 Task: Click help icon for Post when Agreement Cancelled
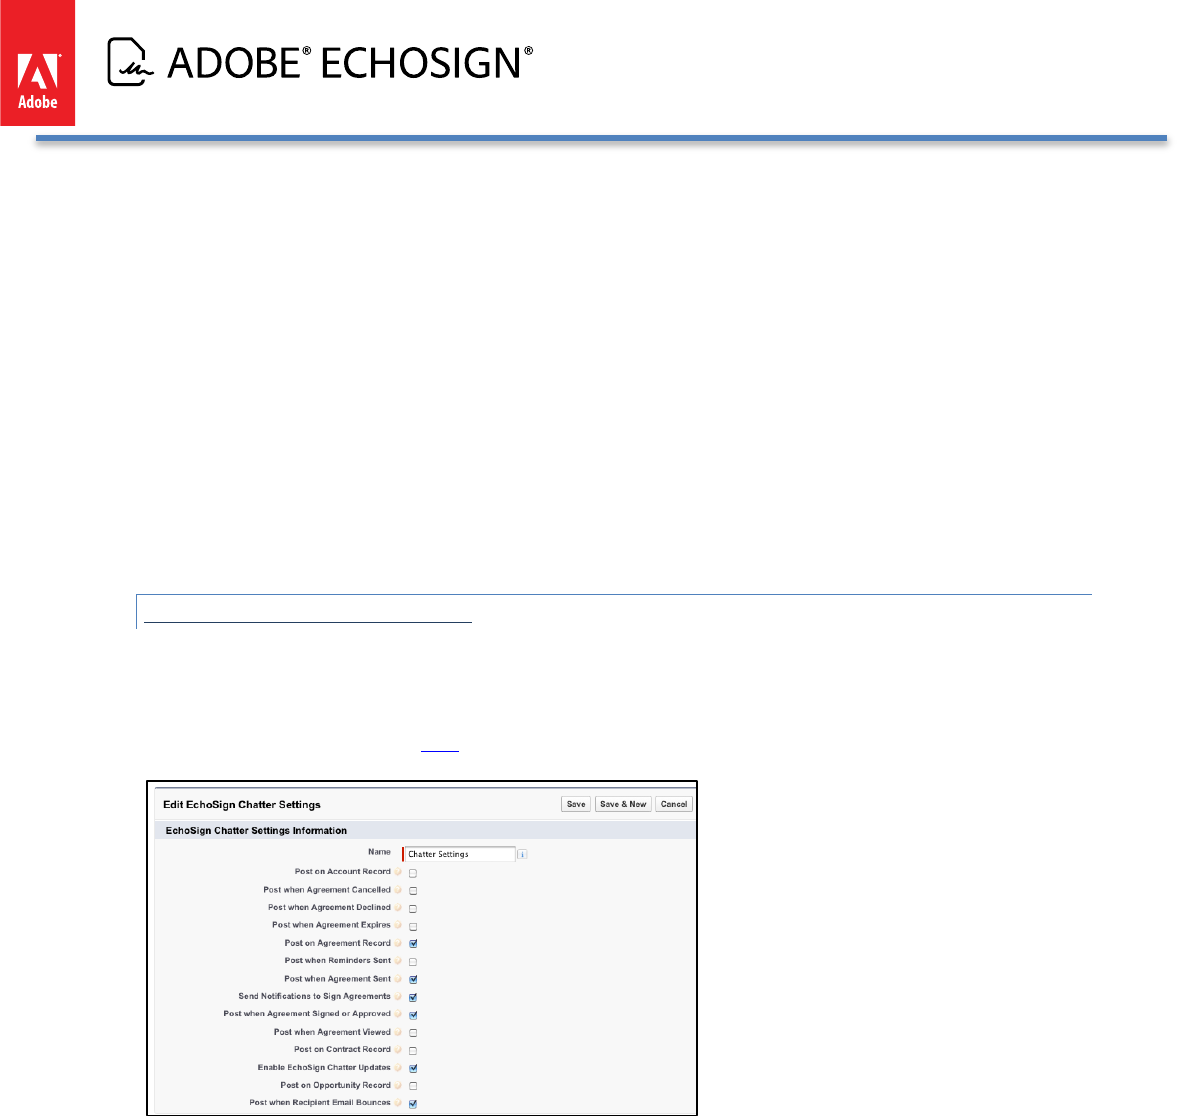[x=398, y=890]
